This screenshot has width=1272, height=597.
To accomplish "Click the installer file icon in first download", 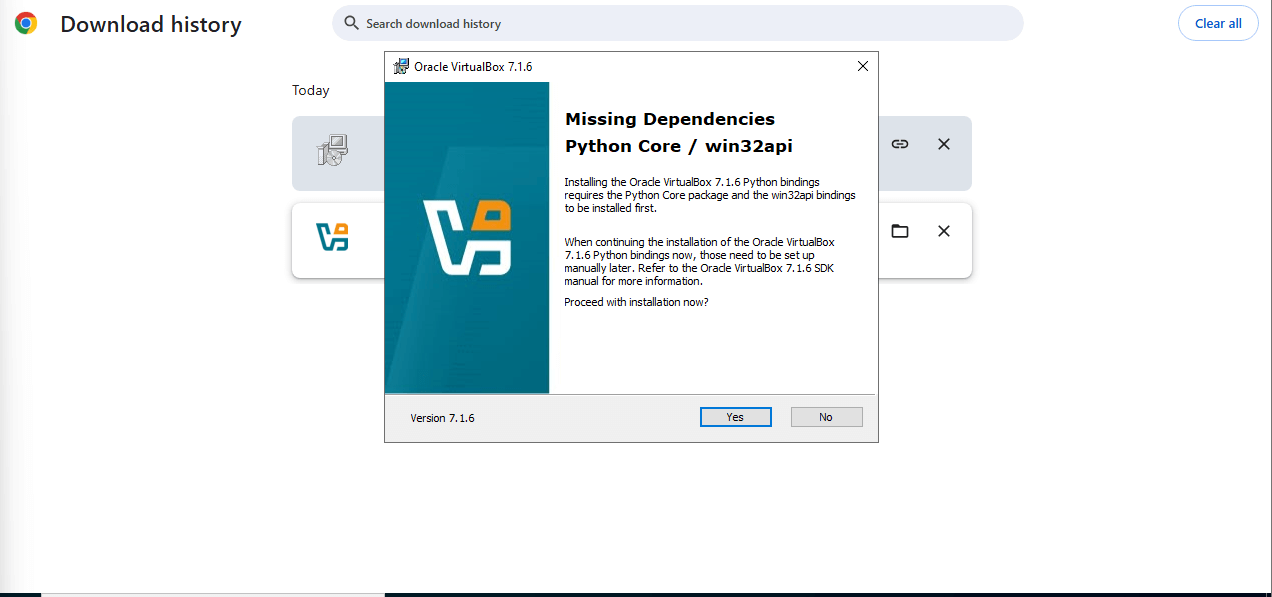I will [x=332, y=150].
